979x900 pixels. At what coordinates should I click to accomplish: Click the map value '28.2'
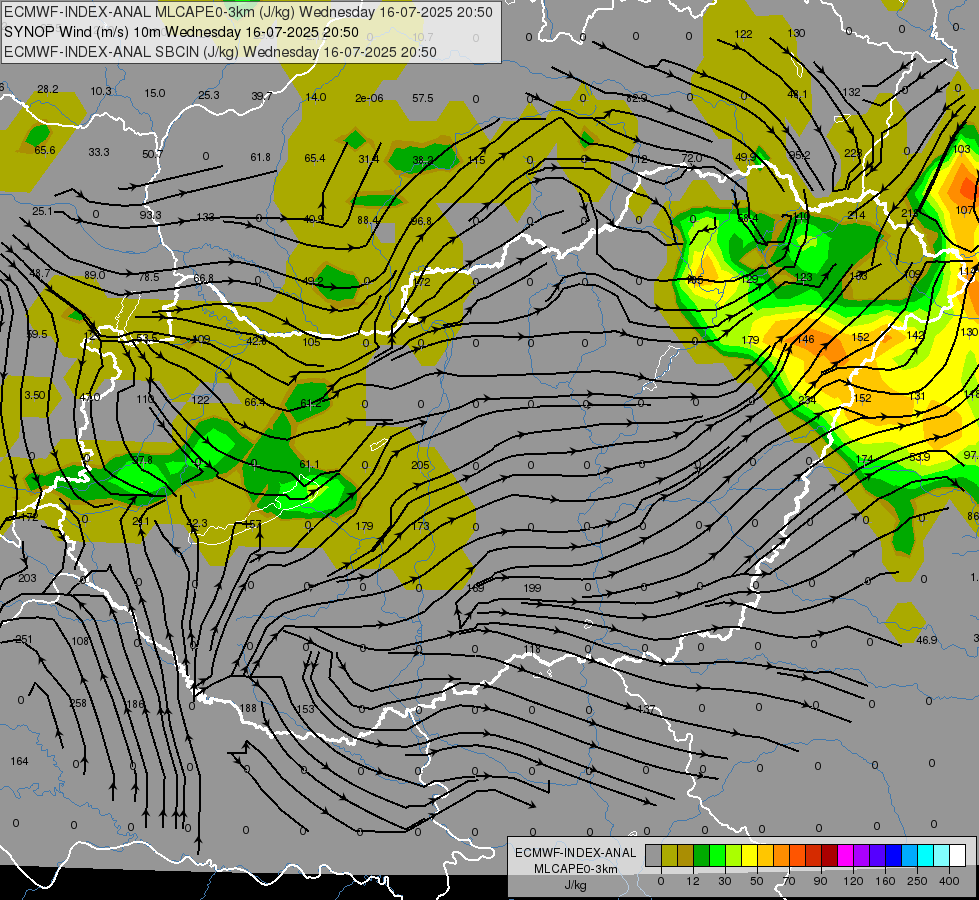pos(47,89)
